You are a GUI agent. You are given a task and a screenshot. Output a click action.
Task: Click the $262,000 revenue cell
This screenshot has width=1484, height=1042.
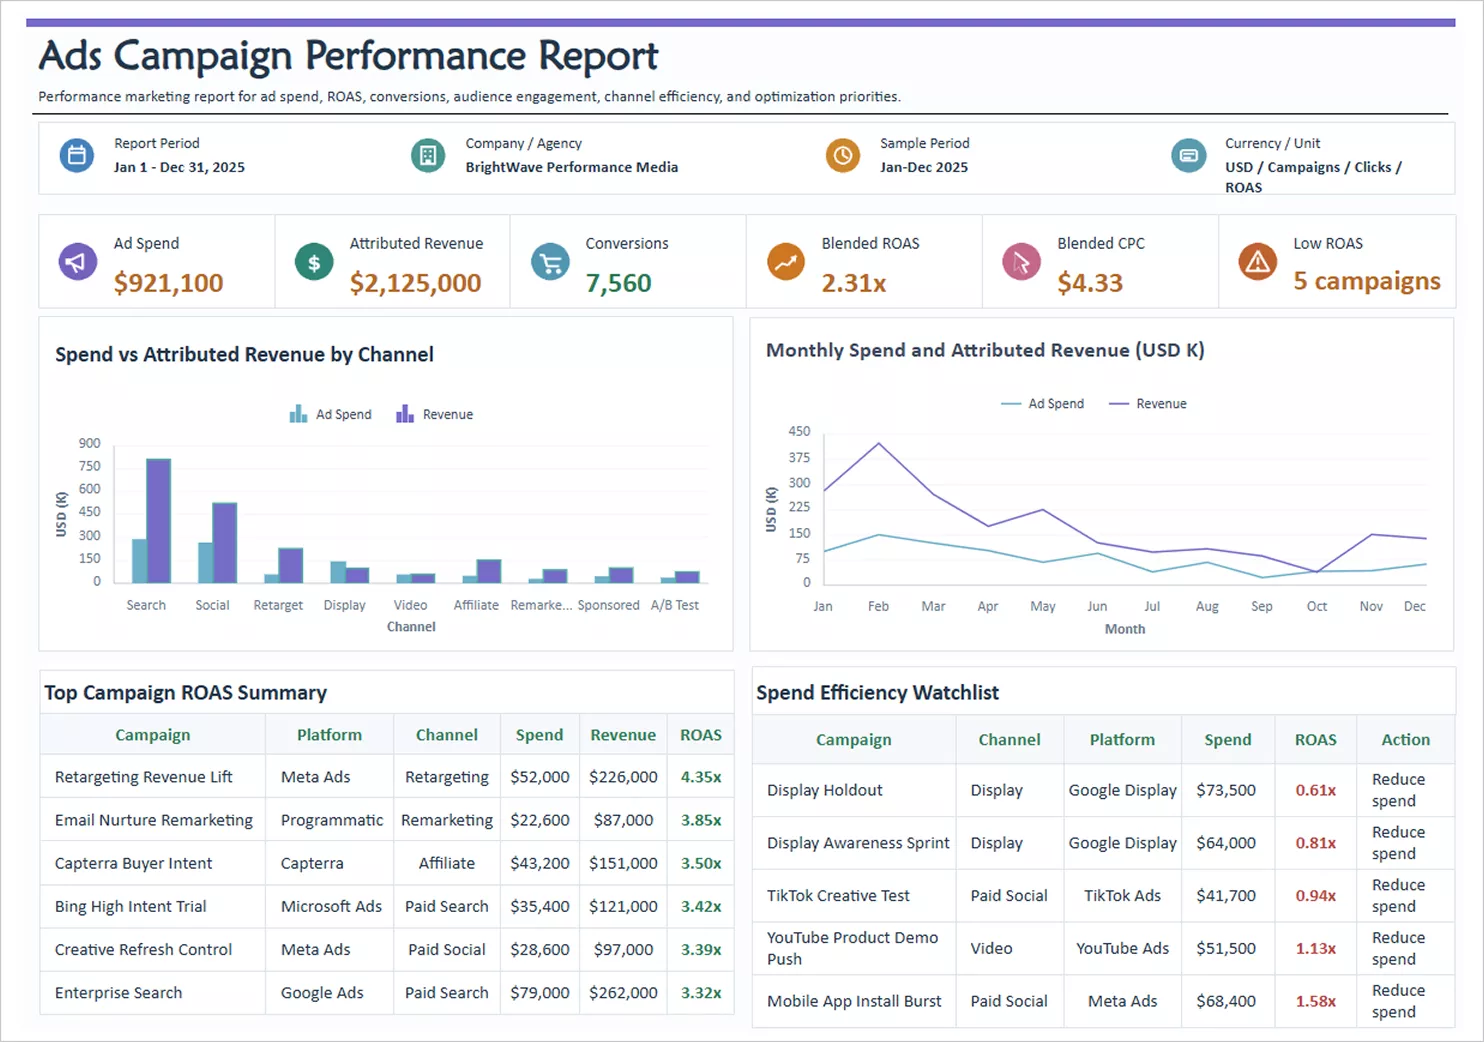pos(623,992)
